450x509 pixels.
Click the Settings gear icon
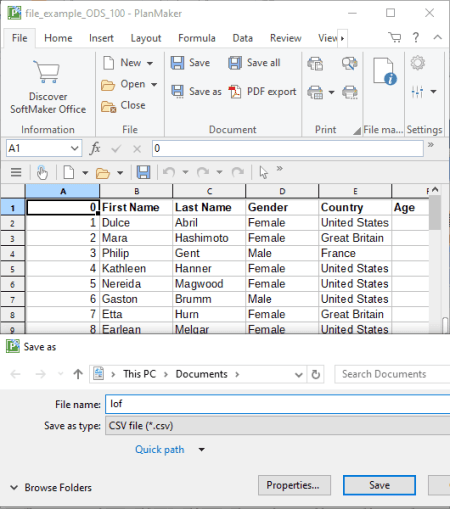(417, 63)
